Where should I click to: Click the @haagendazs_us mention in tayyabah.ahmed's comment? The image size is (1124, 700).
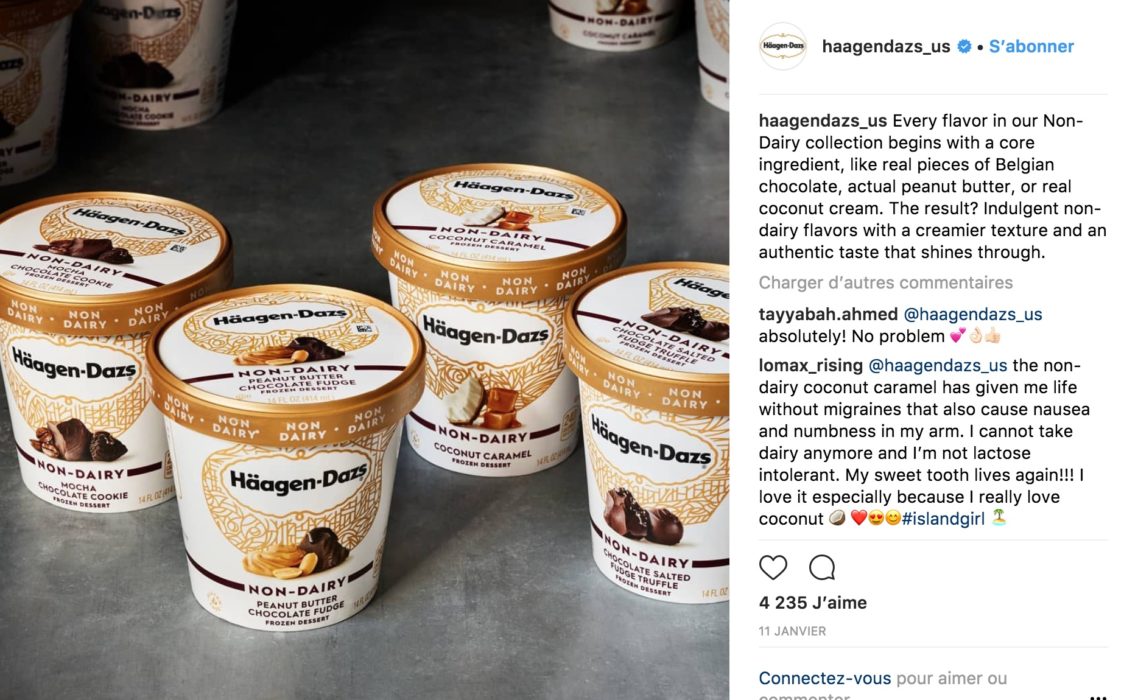[973, 314]
